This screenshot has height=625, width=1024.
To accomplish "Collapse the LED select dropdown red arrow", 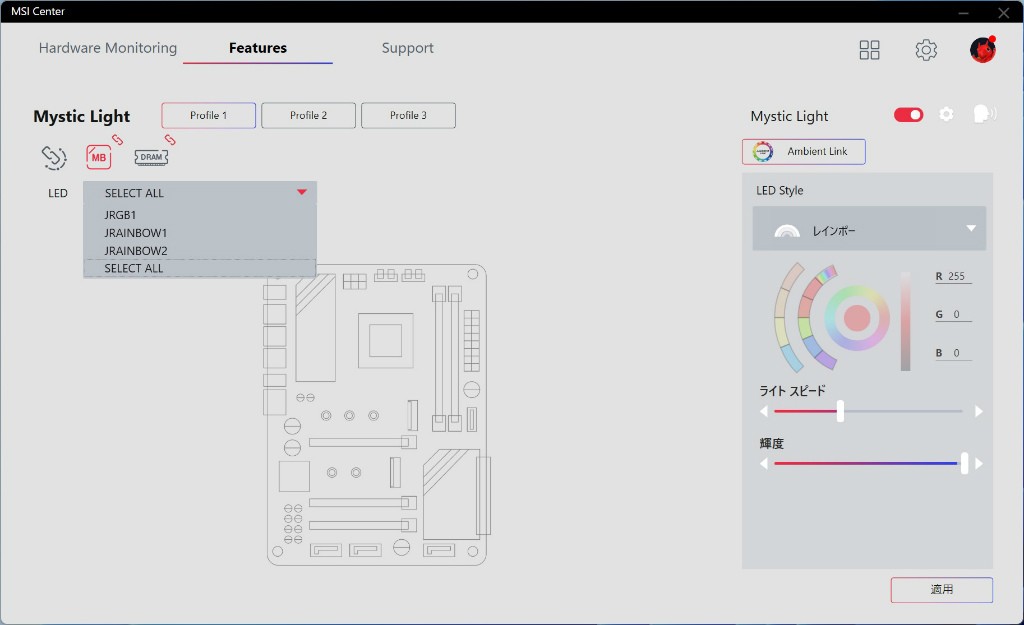I will (302, 192).
